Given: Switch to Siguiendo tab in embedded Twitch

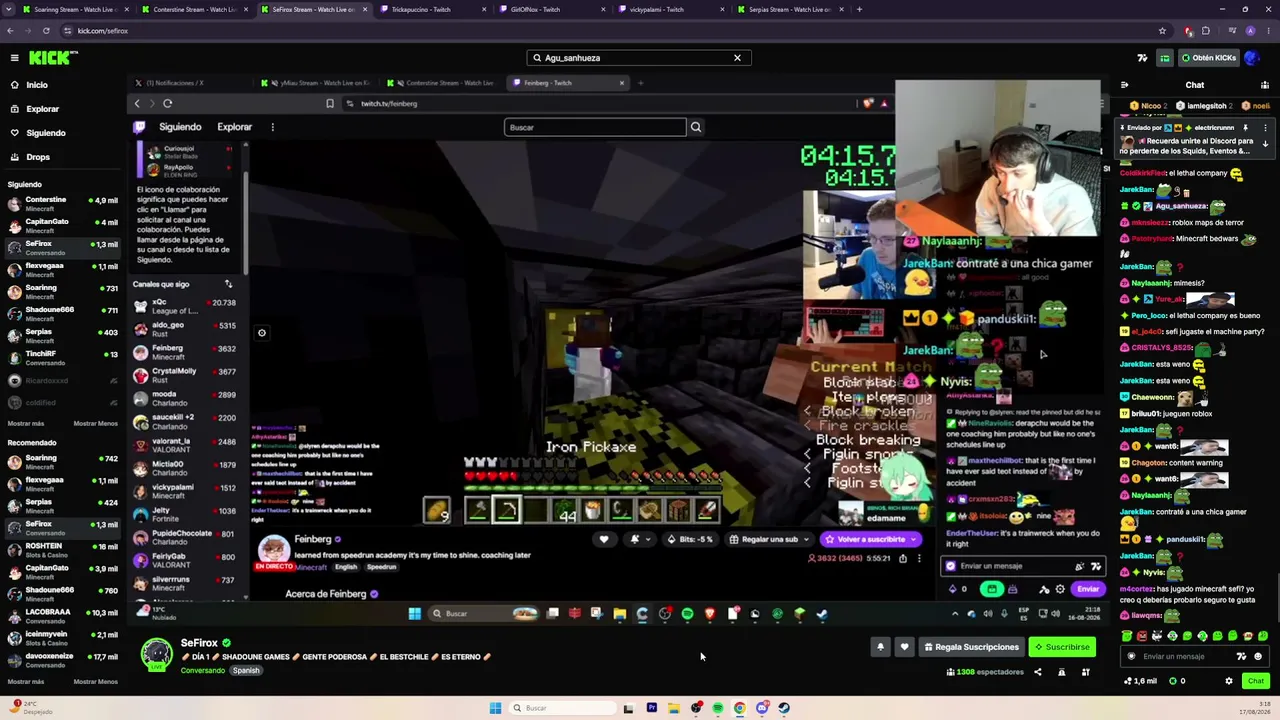Looking at the screenshot, I should click(180, 127).
